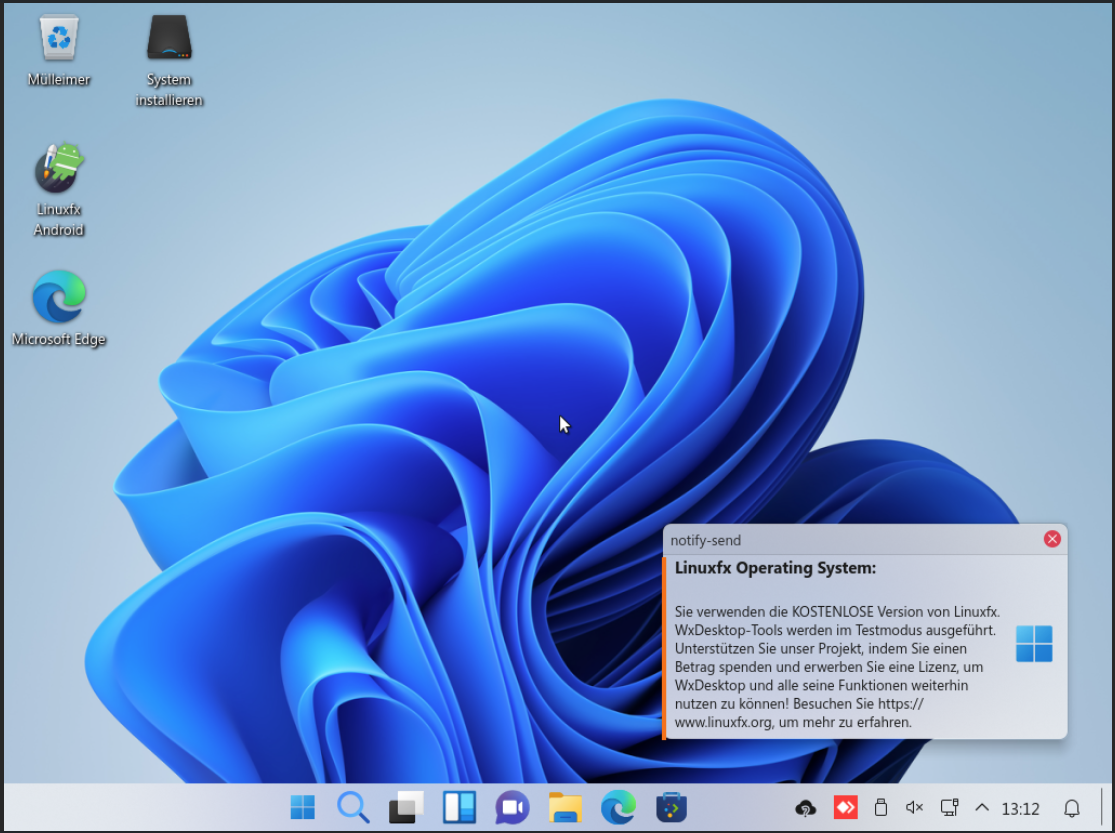1115x833 pixels.
Task: Launch Edge from the taskbar
Action: click(x=618, y=807)
